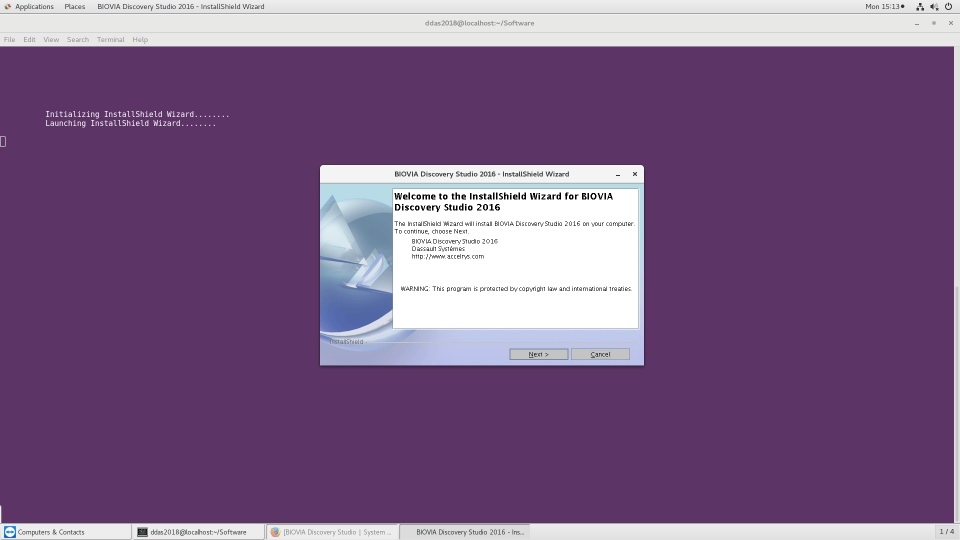Screen dimensions: 960x540
Task: Minimize the terminal window
Action: 917,23
